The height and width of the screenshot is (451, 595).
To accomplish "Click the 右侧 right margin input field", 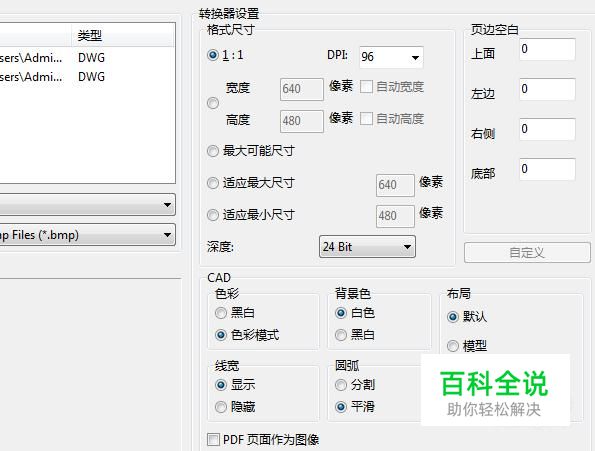I will coord(547,129).
